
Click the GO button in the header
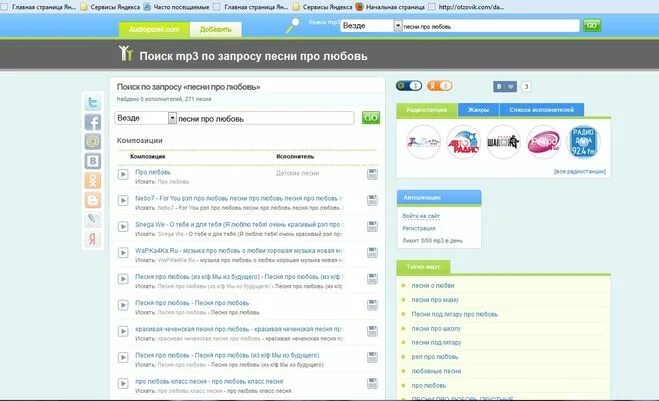tap(592, 26)
